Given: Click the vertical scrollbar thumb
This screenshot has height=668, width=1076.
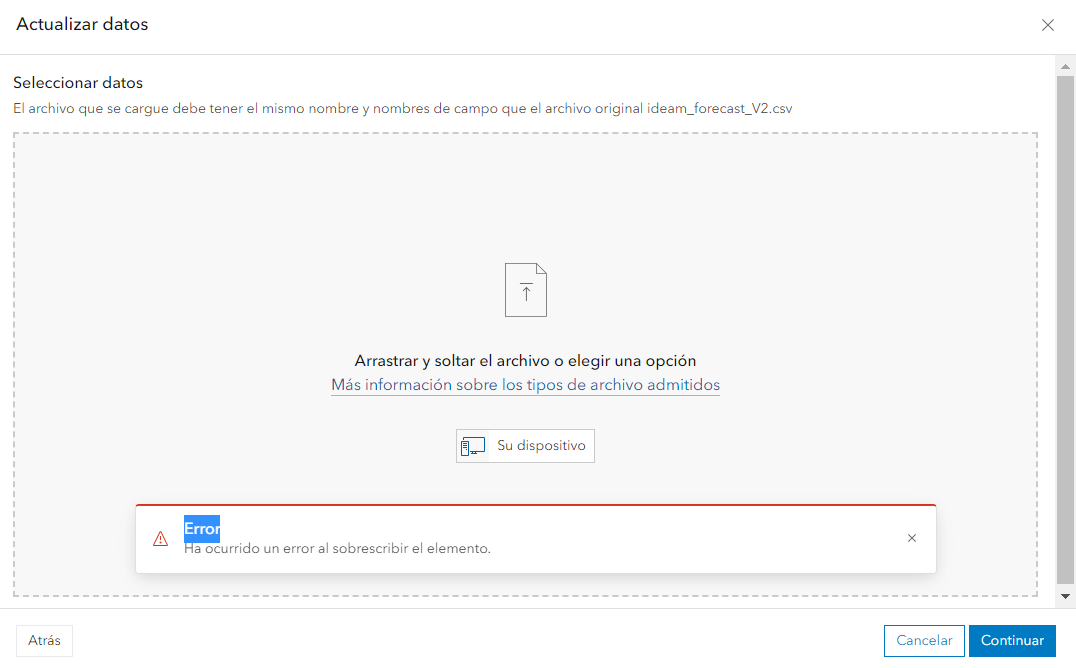Looking at the screenshot, I should [x=1065, y=330].
